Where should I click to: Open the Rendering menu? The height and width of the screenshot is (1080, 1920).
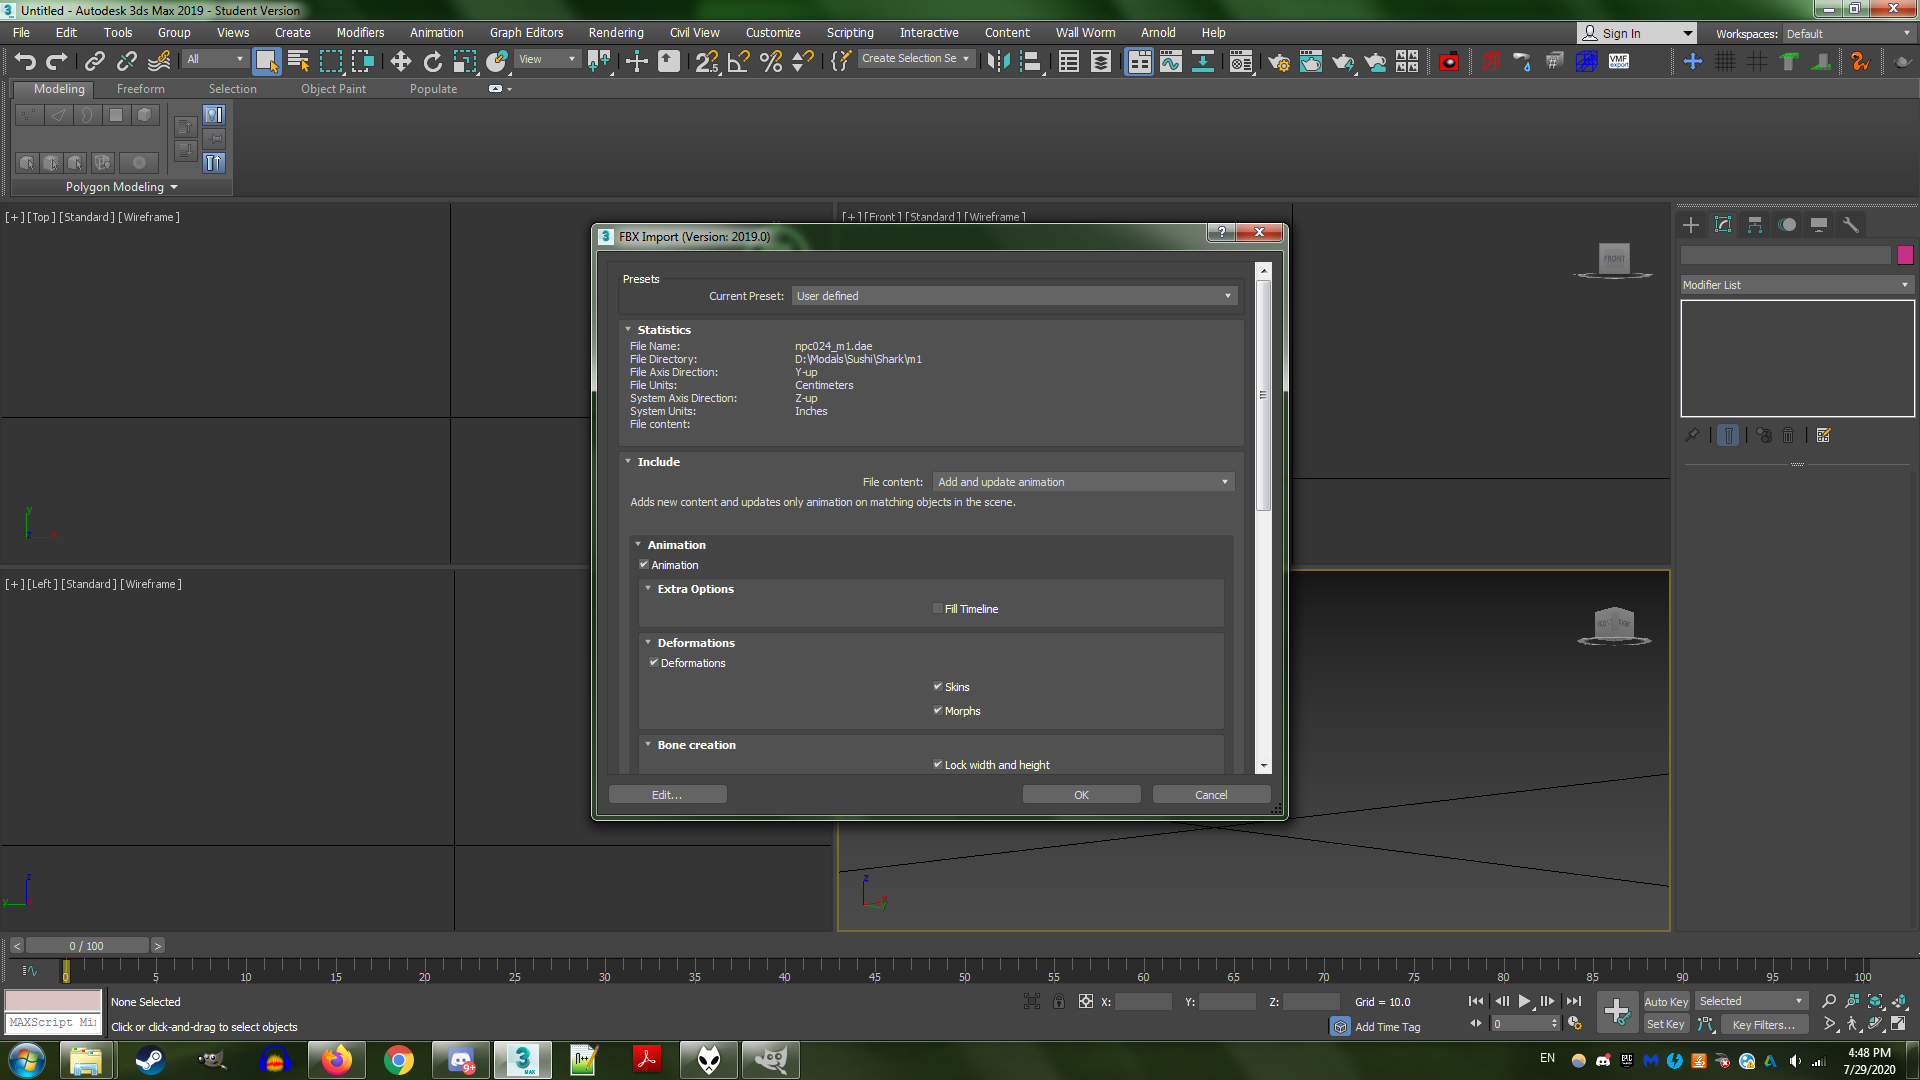coord(616,33)
